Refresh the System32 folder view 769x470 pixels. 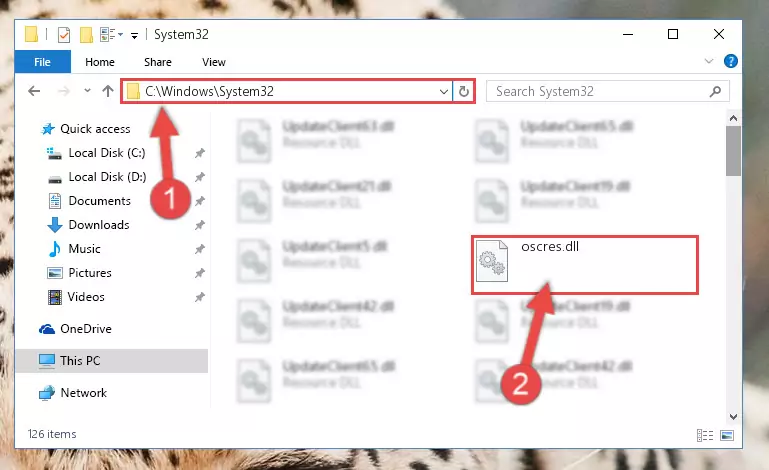(x=463, y=91)
